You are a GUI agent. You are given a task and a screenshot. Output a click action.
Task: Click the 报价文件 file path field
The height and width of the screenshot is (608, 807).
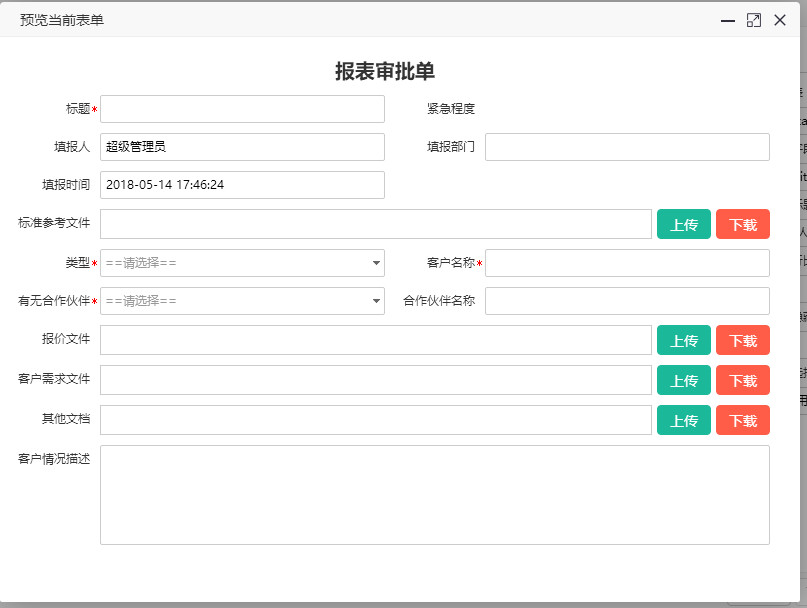pos(376,340)
